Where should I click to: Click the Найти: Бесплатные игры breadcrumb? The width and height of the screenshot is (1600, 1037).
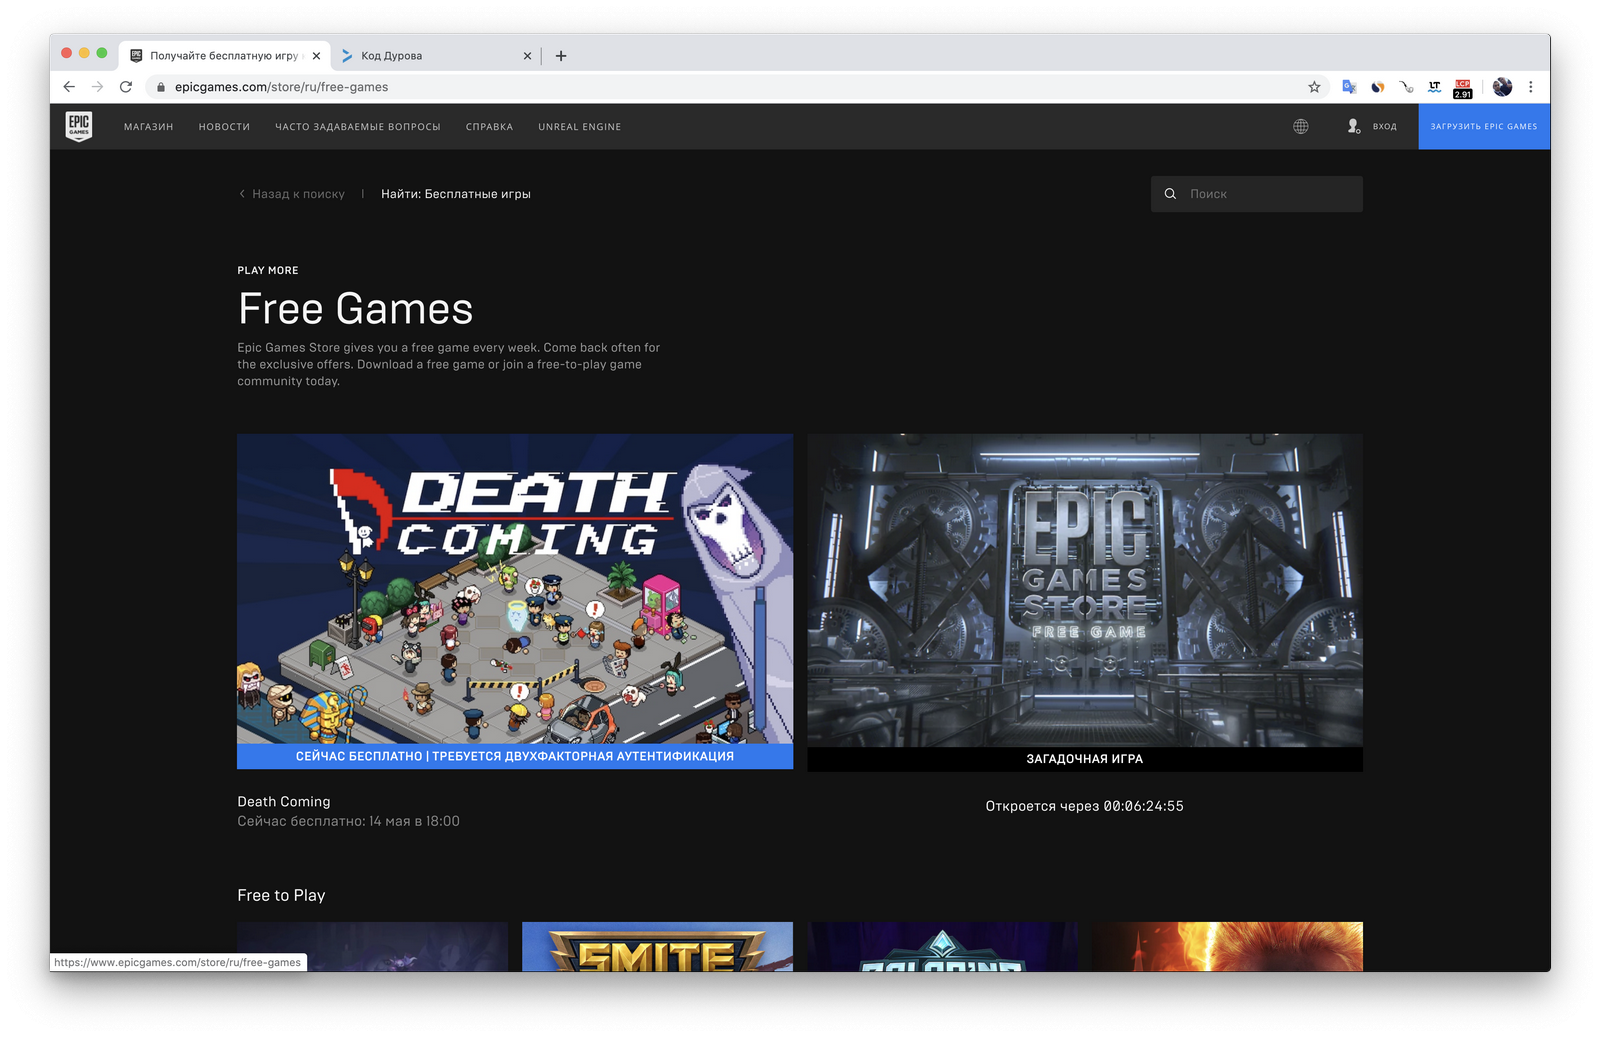(456, 194)
